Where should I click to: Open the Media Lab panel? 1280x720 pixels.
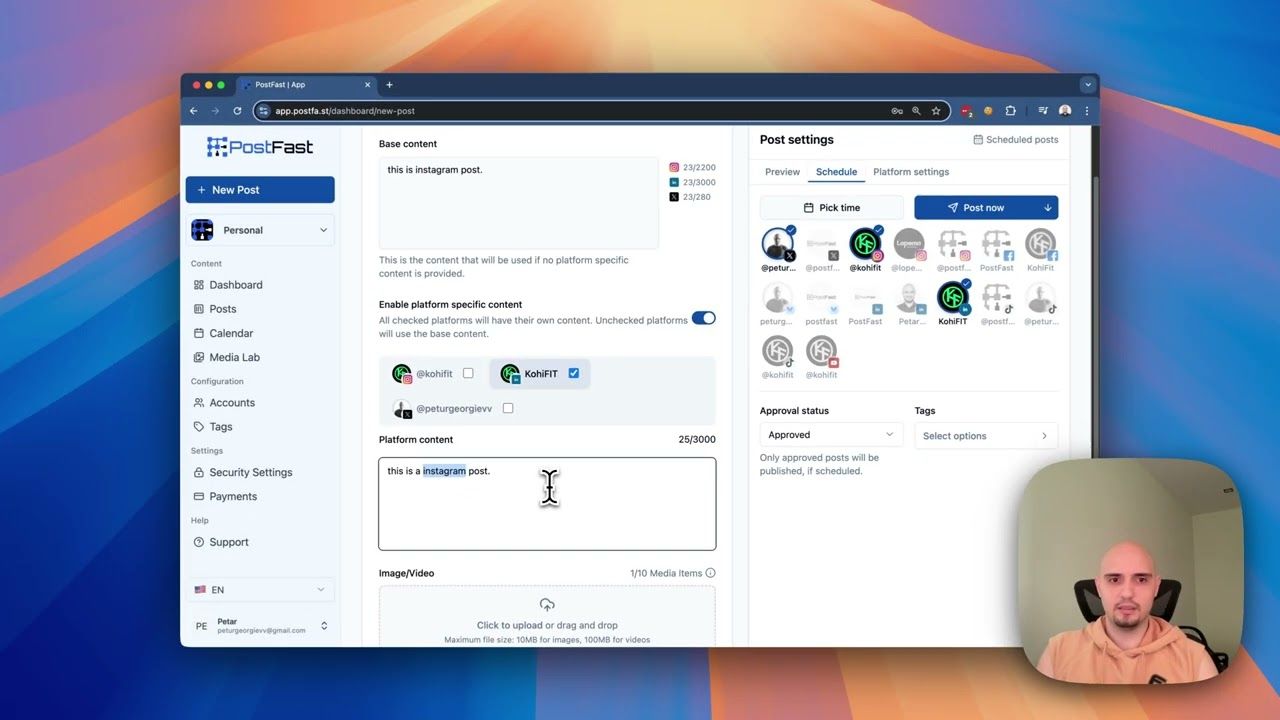pyautogui.click(x=235, y=357)
